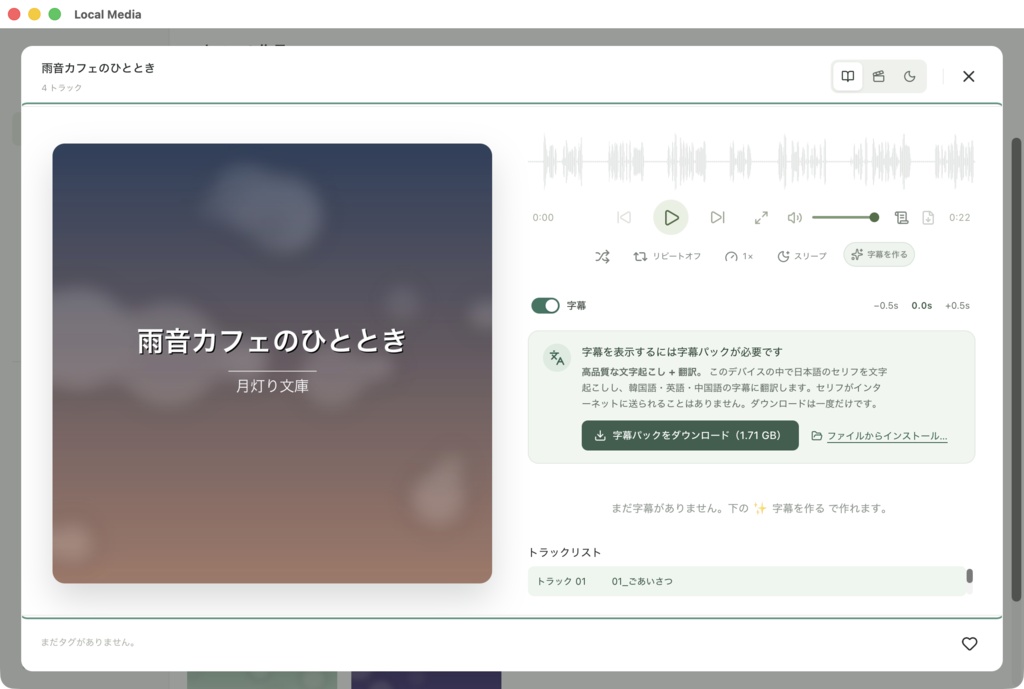Shift subtitle timing by −0.5s
Screen dimensions: 1024x689
(886, 306)
